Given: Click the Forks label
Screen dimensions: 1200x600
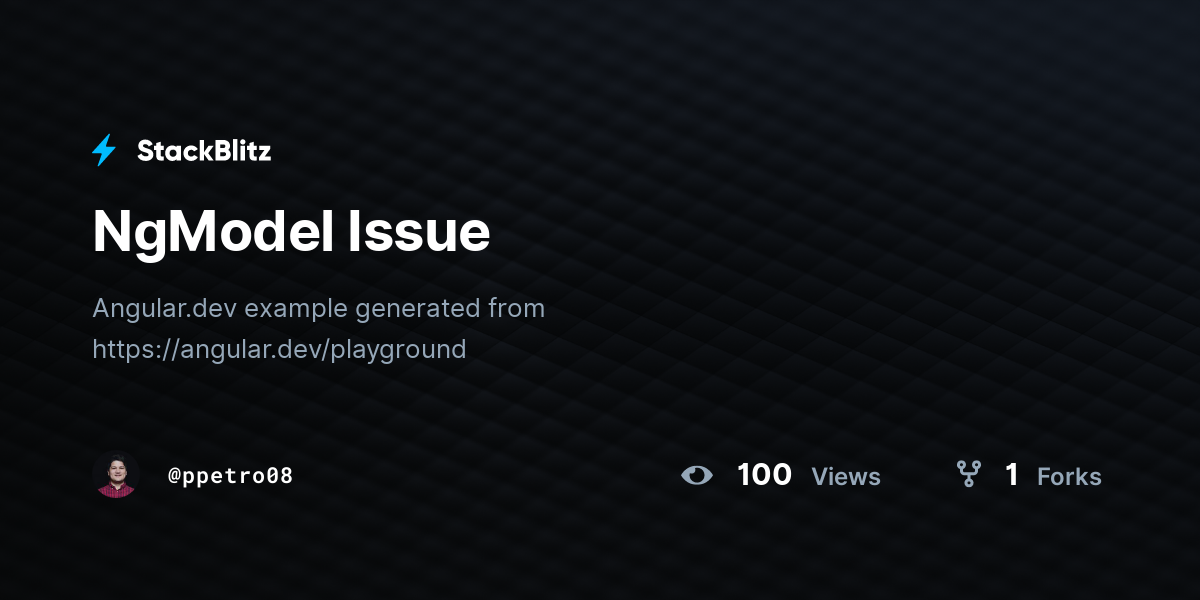Looking at the screenshot, I should coord(1069,477).
